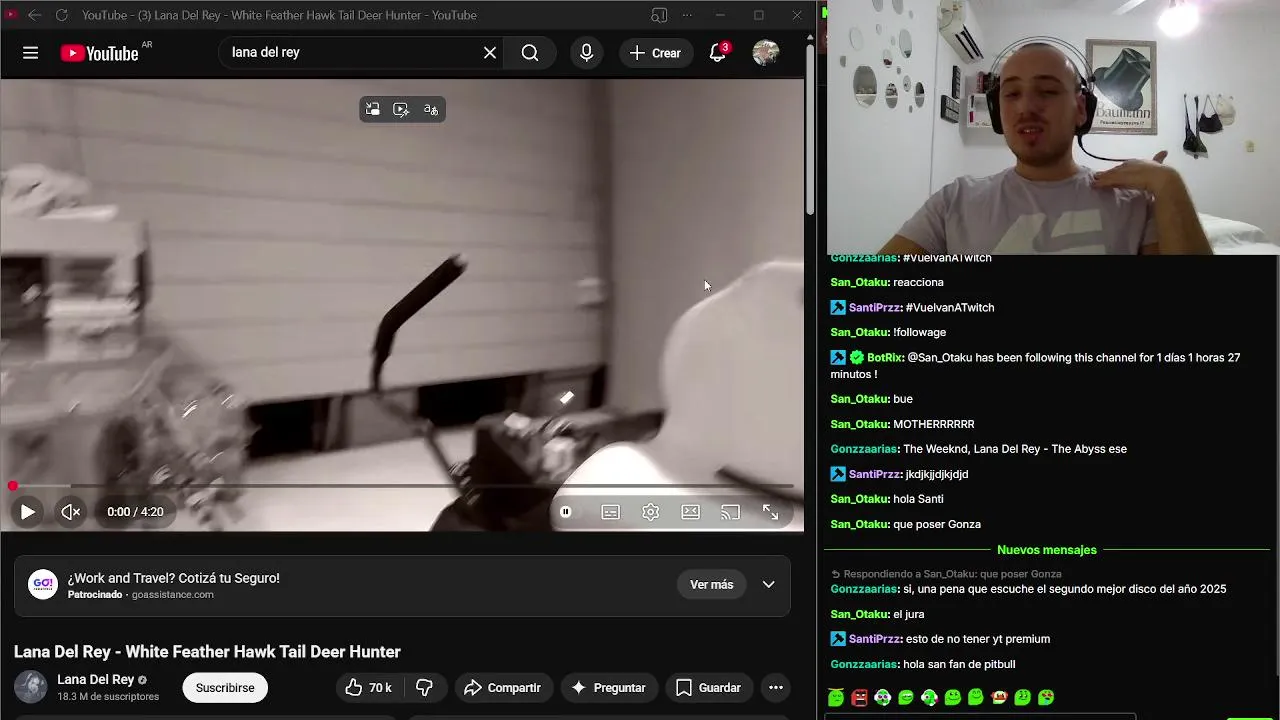Open the three-dot title bar menu
The height and width of the screenshot is (720, 1280).
click(x=687, y=15)
